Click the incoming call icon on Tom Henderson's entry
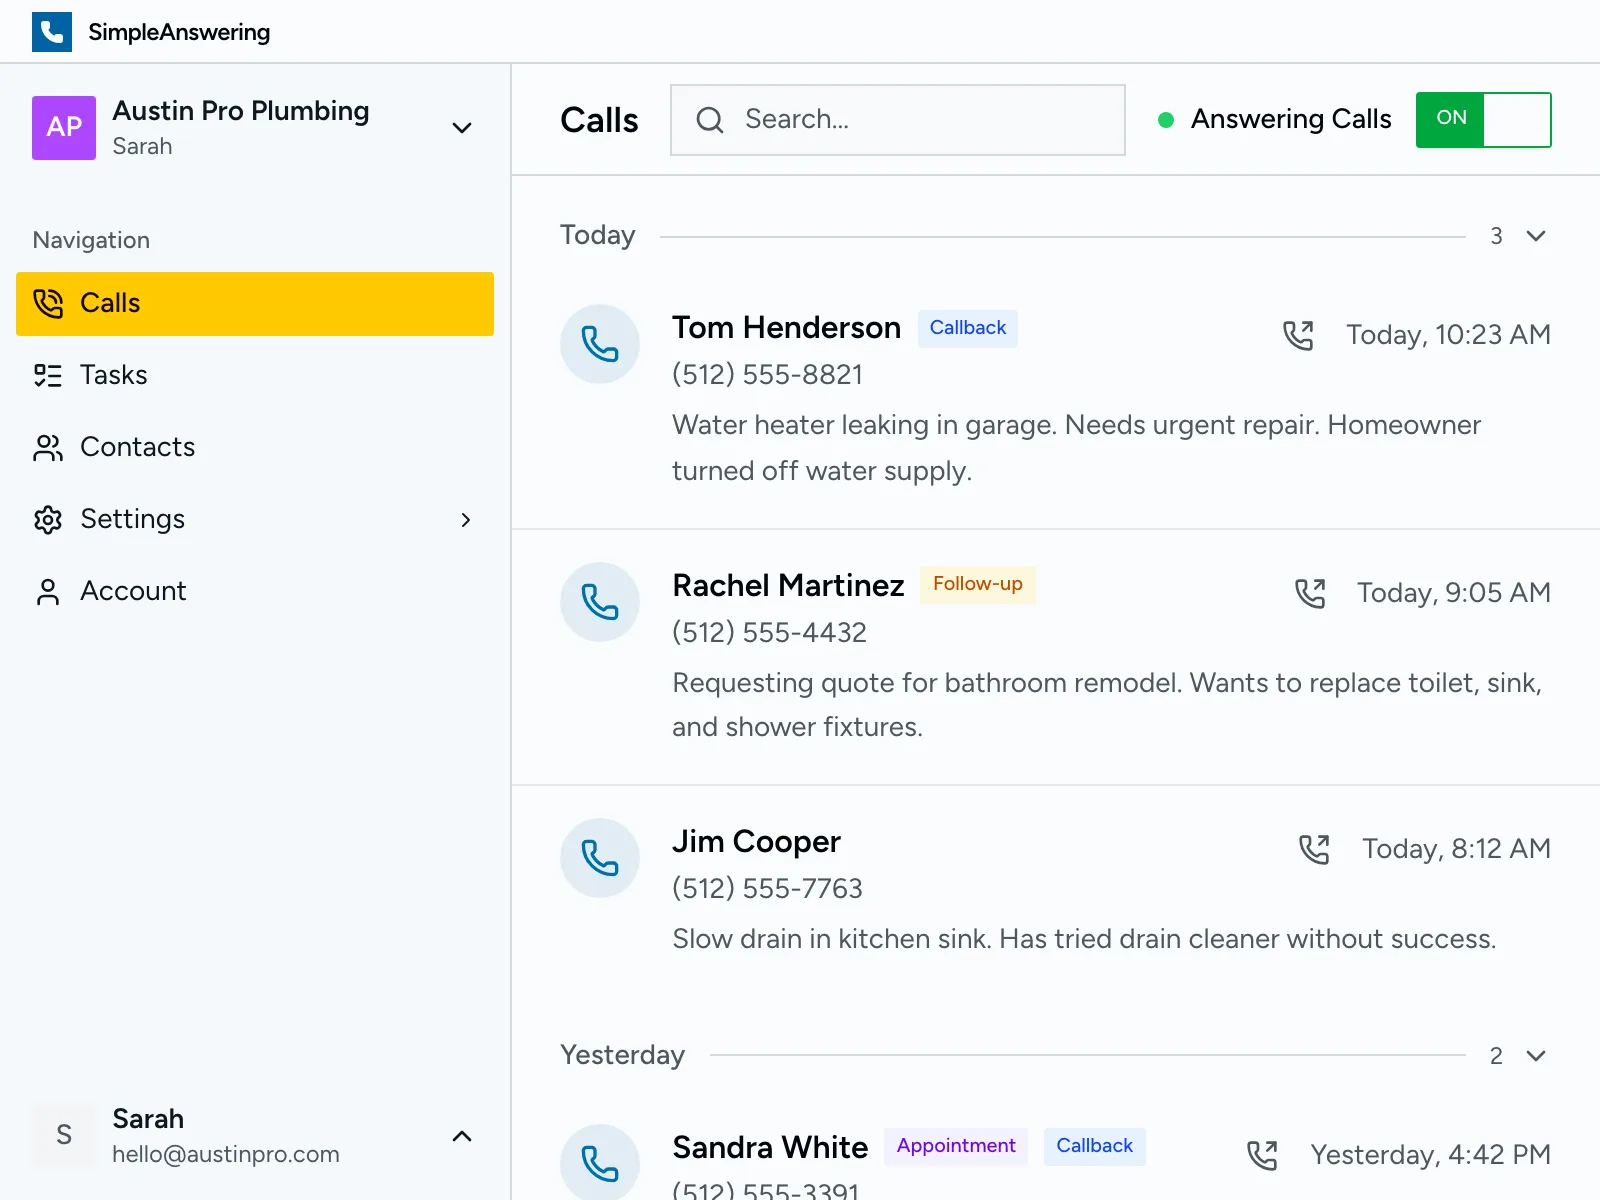1600x1200 pixels. coord(1300,335)
